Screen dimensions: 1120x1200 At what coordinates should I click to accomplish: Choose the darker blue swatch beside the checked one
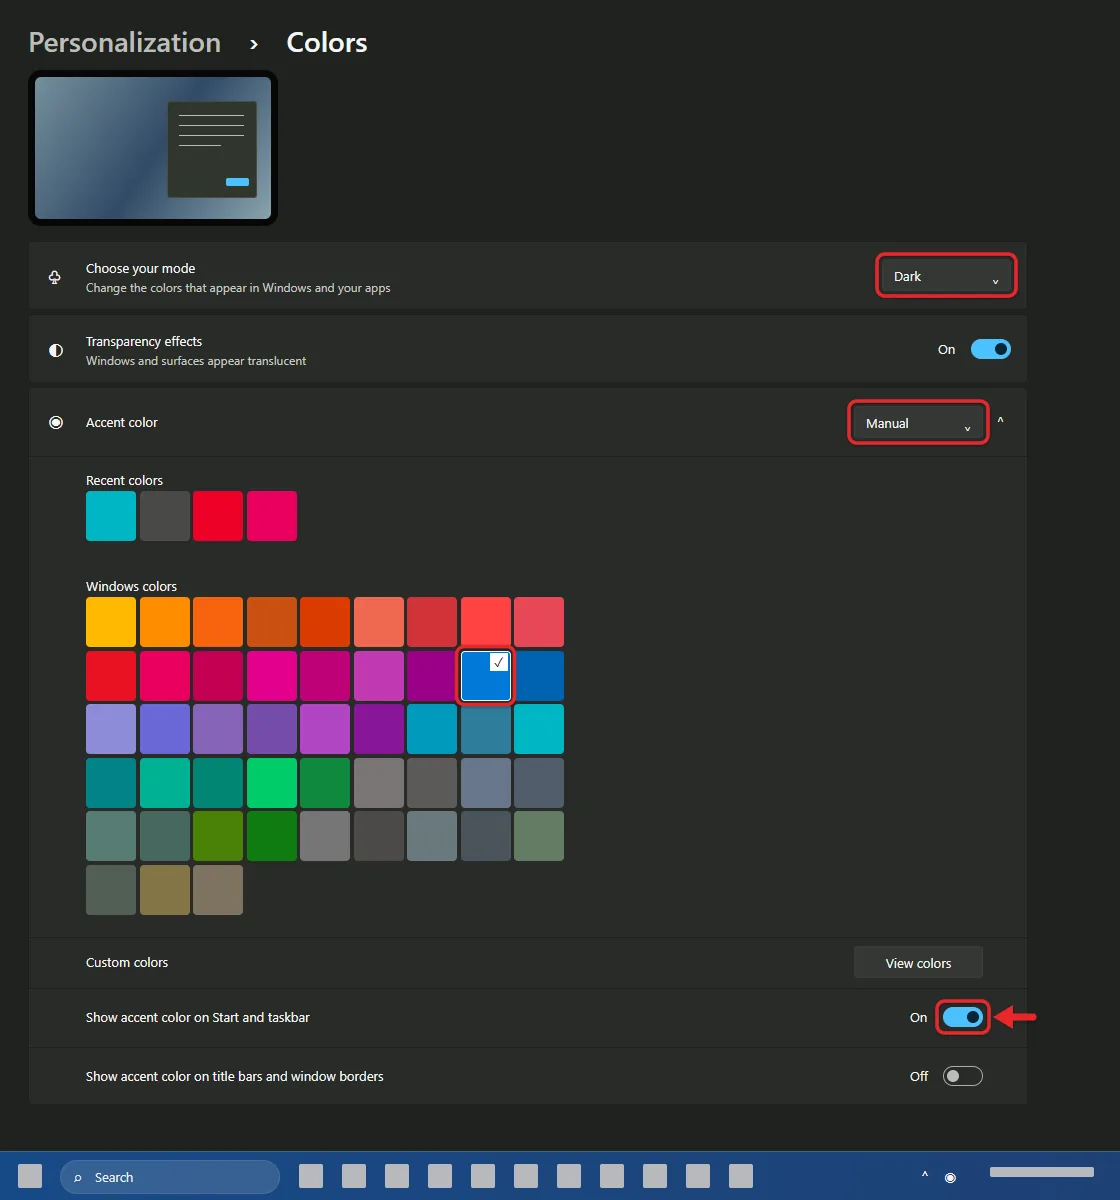[x=539, y=676]
